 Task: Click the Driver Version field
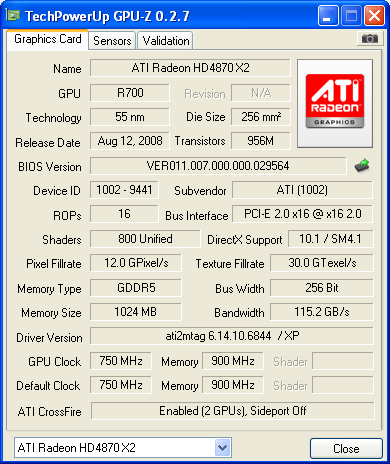coord(232,336)
